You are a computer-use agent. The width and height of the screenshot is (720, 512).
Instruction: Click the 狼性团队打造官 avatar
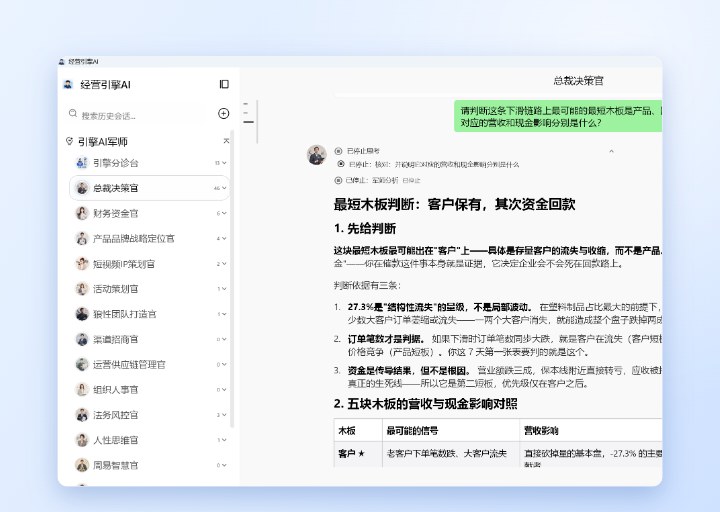(82, 314)
